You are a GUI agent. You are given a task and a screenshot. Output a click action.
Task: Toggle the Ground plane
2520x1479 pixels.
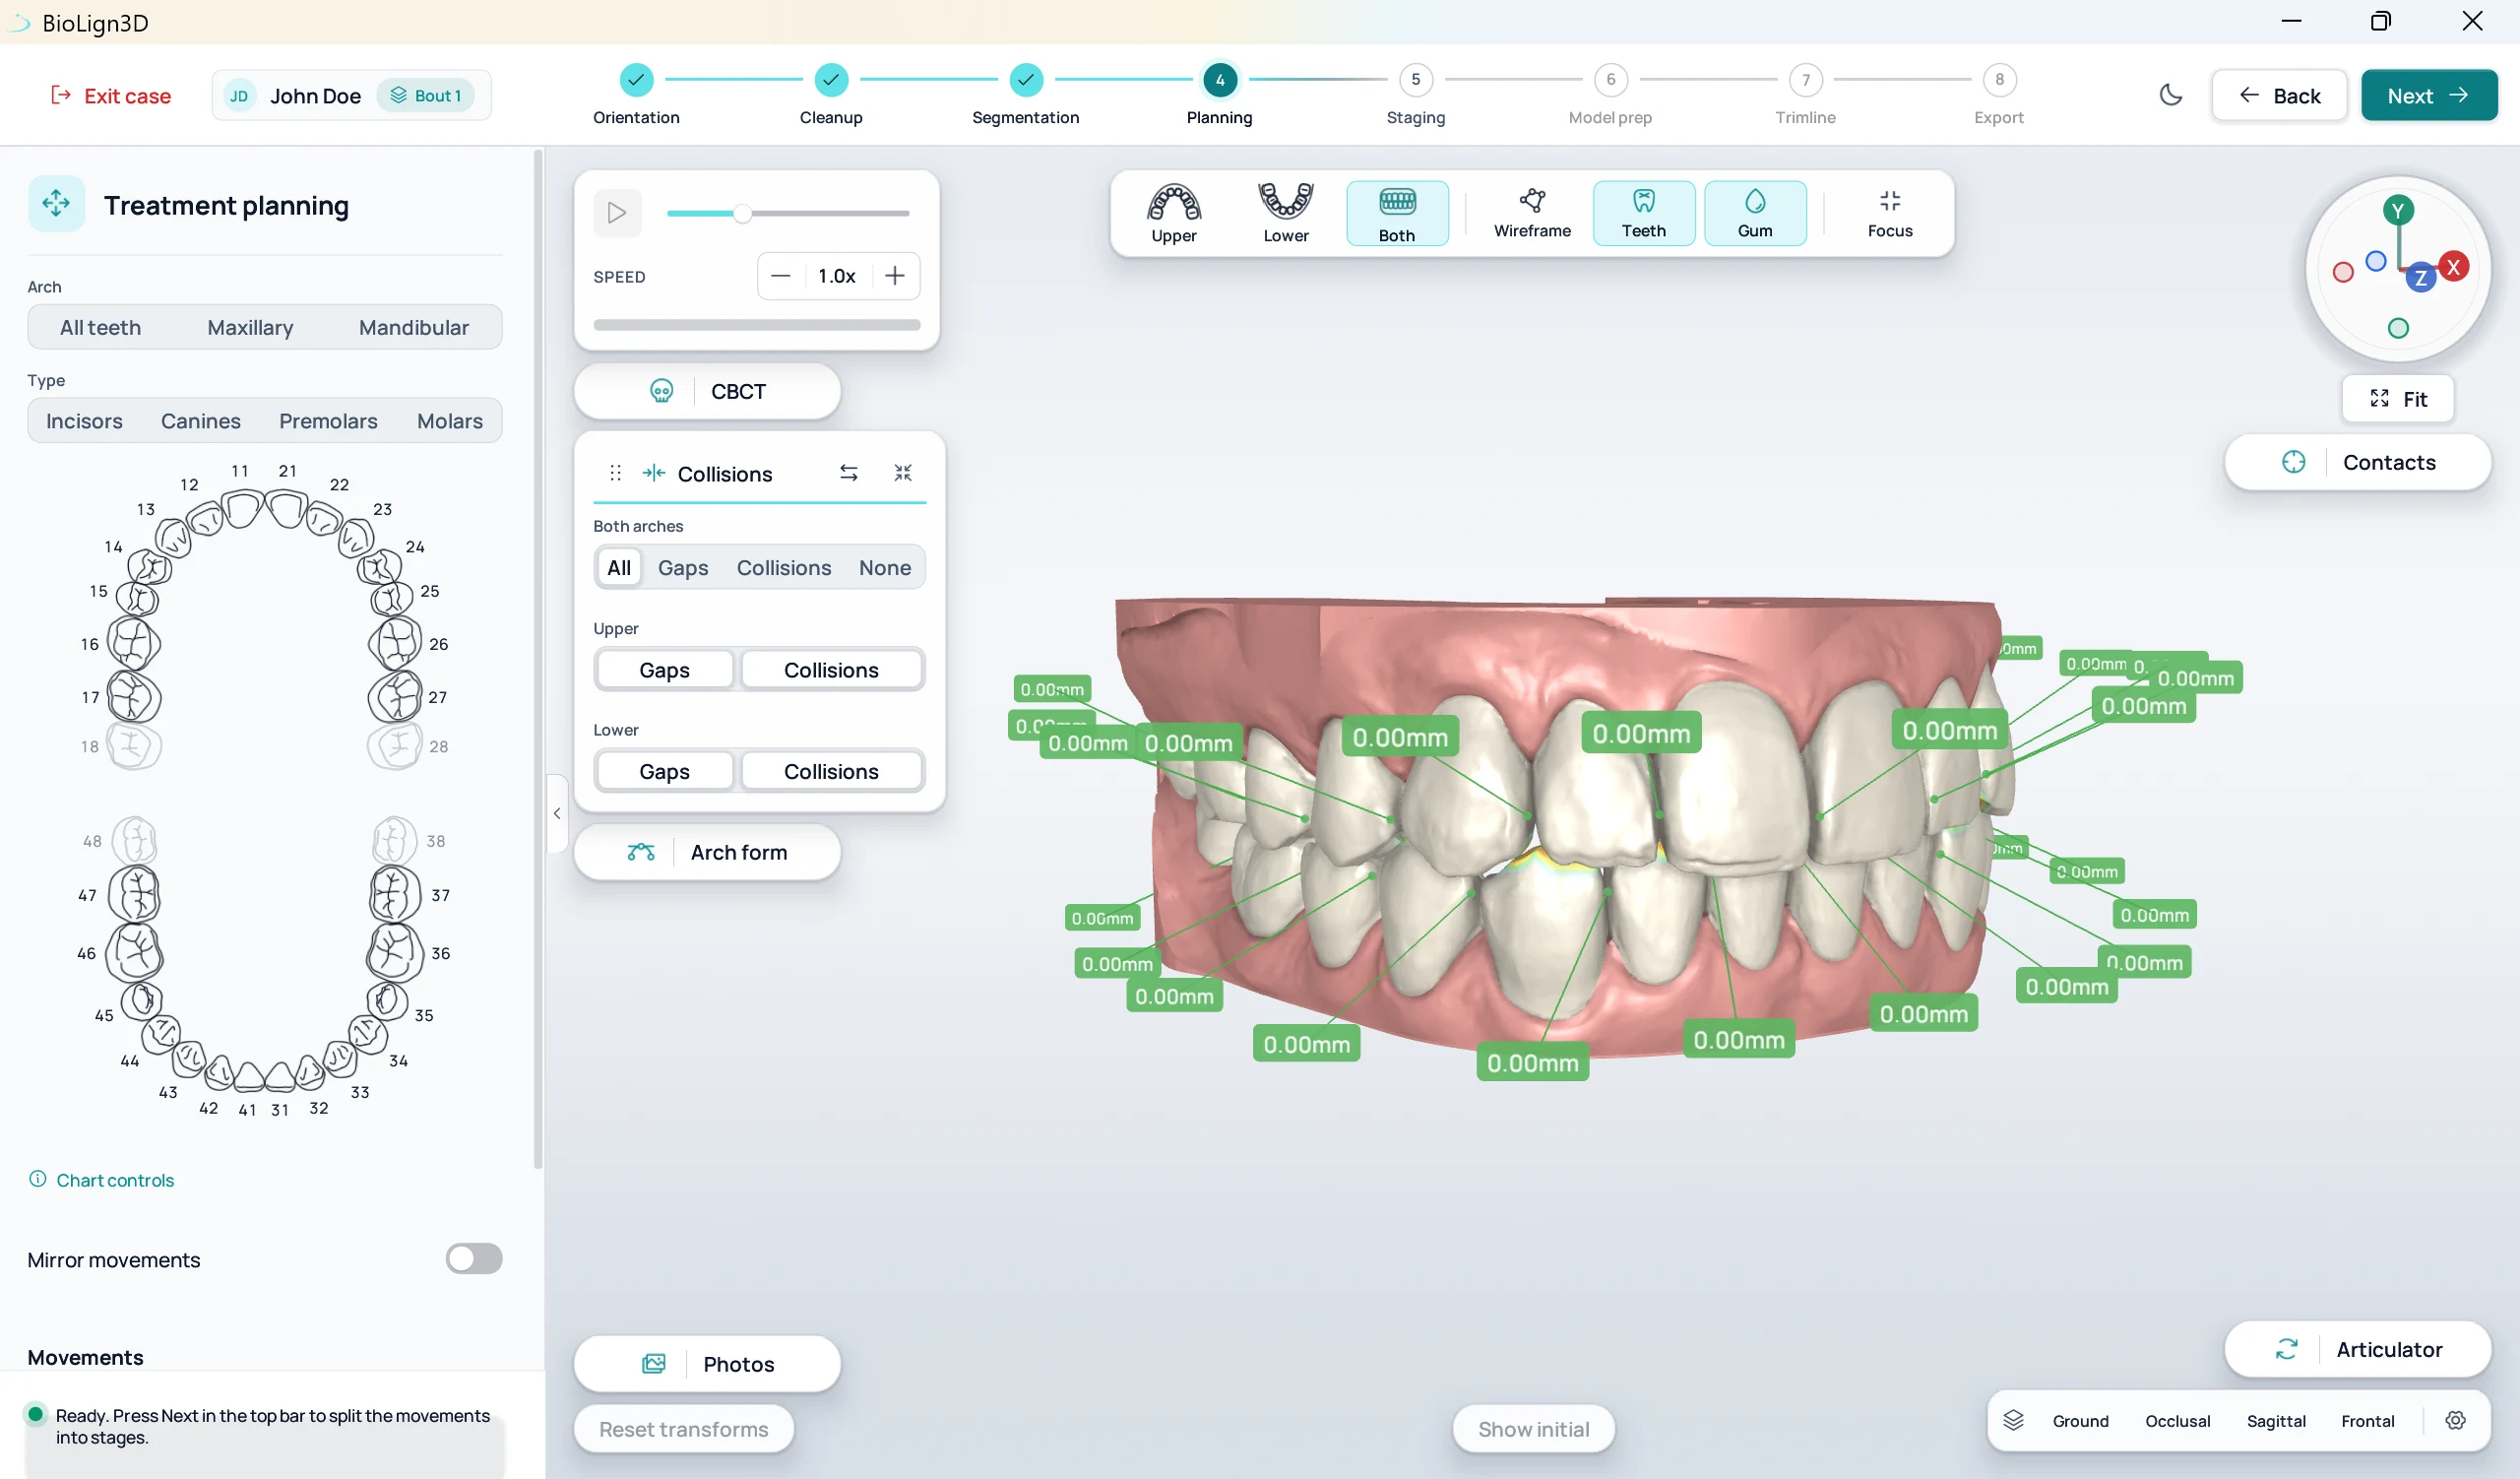tap(2080, 1421)
